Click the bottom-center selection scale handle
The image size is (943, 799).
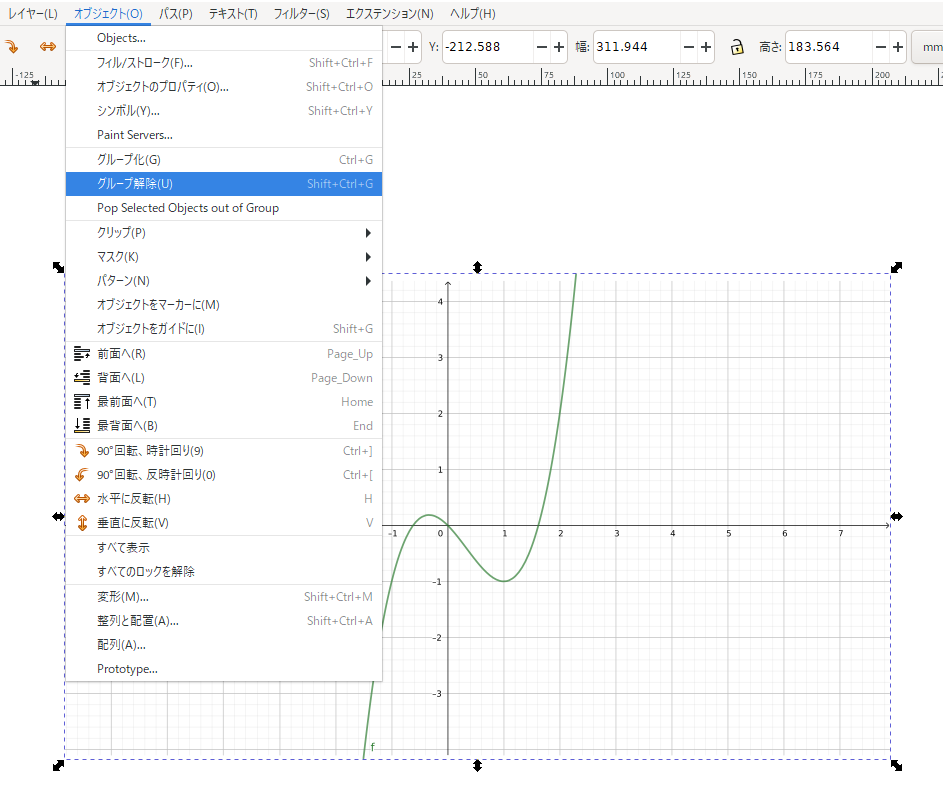coord(478,765)
